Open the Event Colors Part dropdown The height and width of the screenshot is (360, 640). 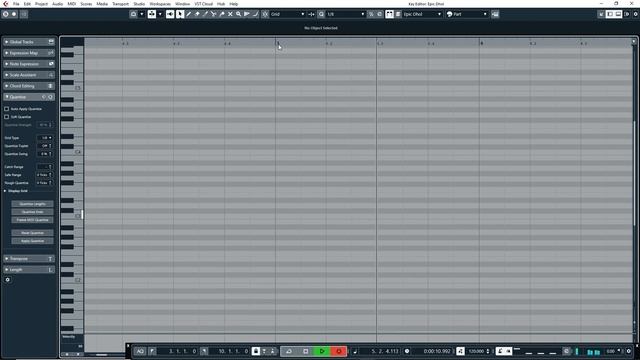[467, 14]
